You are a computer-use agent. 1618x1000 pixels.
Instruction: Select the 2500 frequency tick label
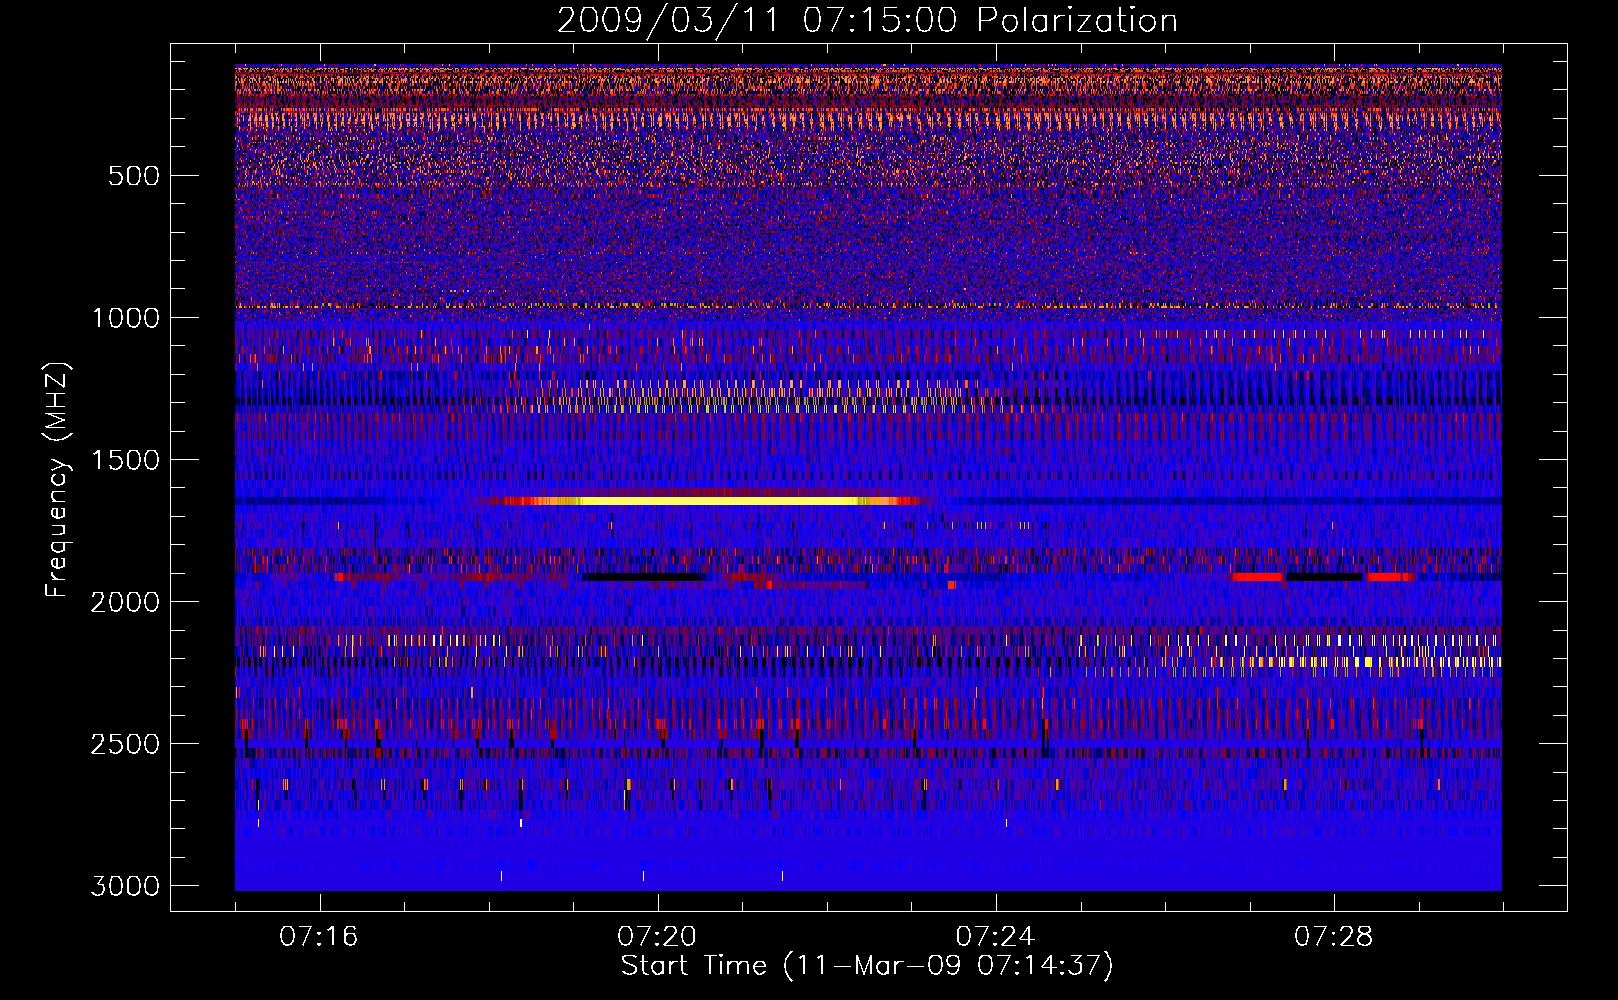click(125, 744)
